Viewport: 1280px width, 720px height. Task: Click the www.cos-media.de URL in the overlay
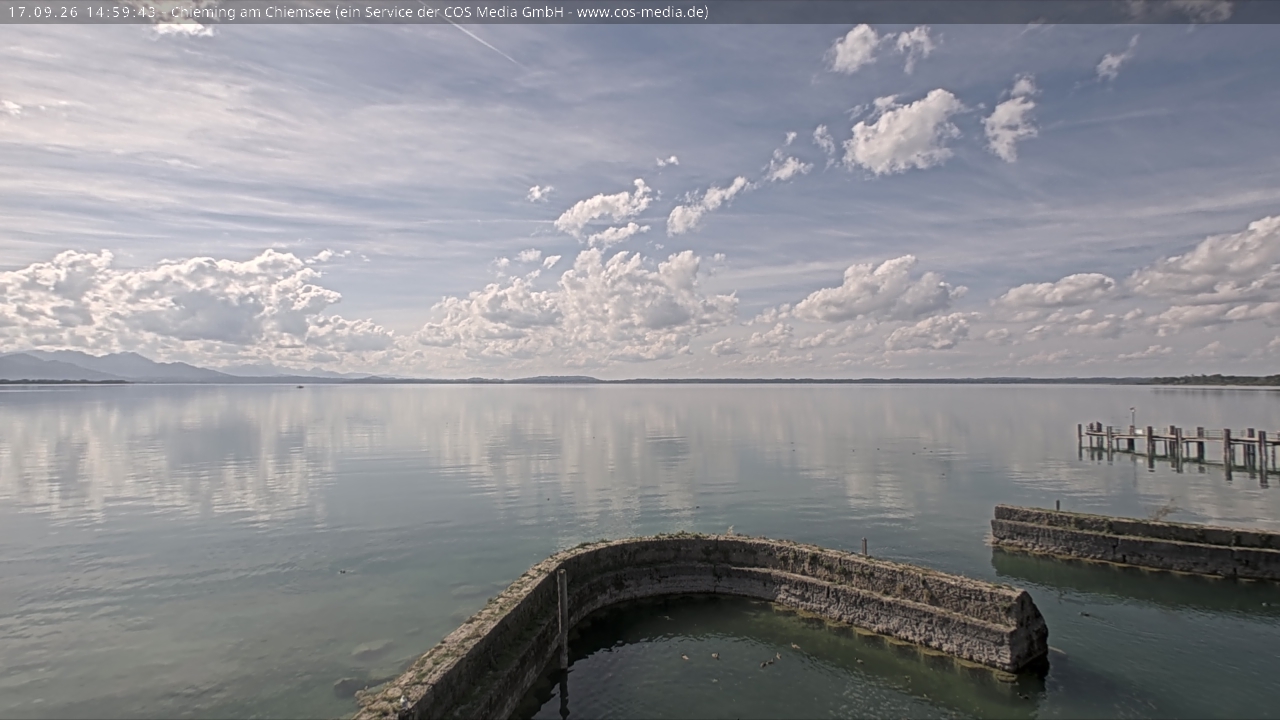[640, 12]
